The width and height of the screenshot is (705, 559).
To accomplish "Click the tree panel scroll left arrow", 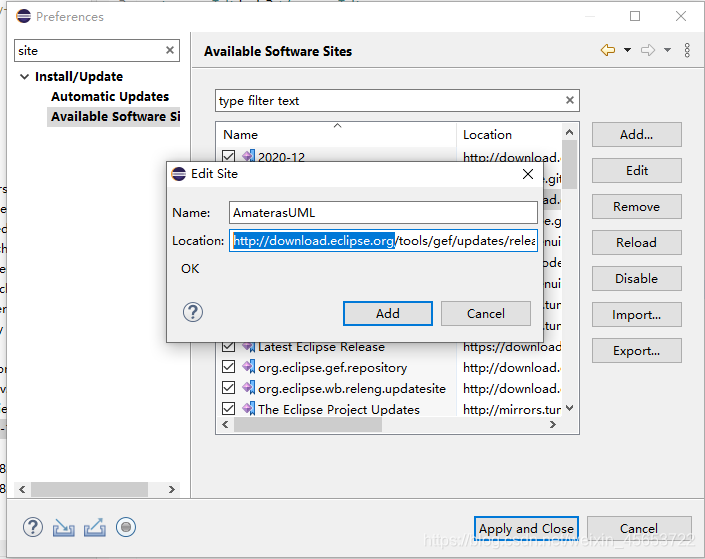I will tap(22, 489).
